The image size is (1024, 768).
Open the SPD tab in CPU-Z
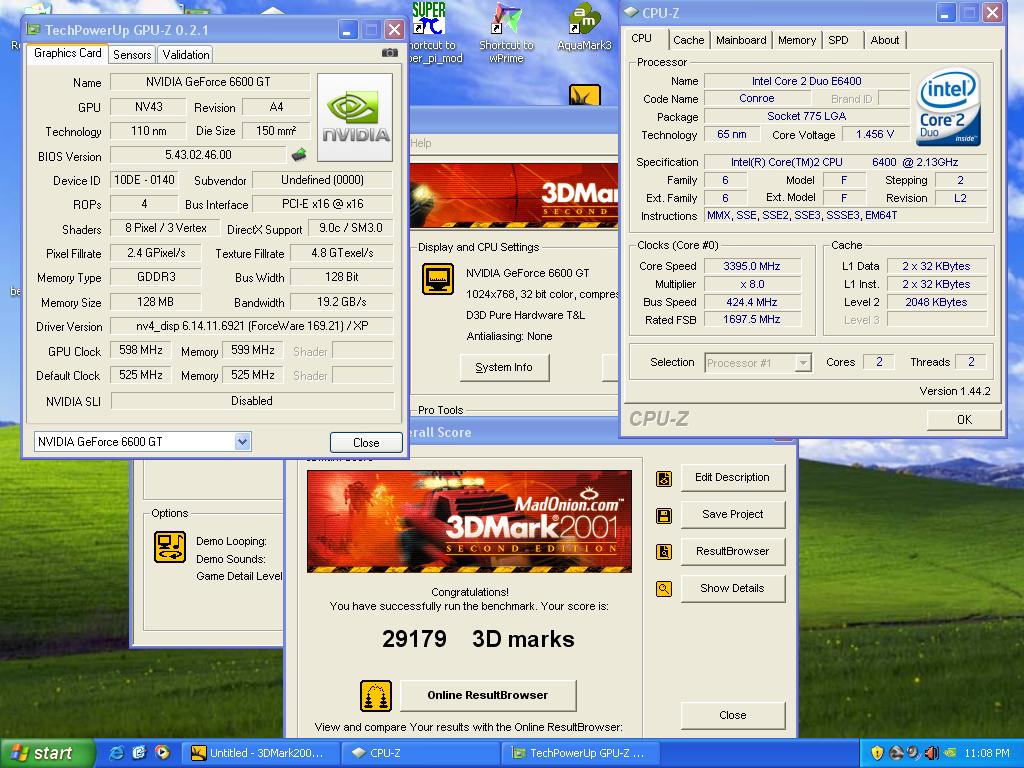839,40
